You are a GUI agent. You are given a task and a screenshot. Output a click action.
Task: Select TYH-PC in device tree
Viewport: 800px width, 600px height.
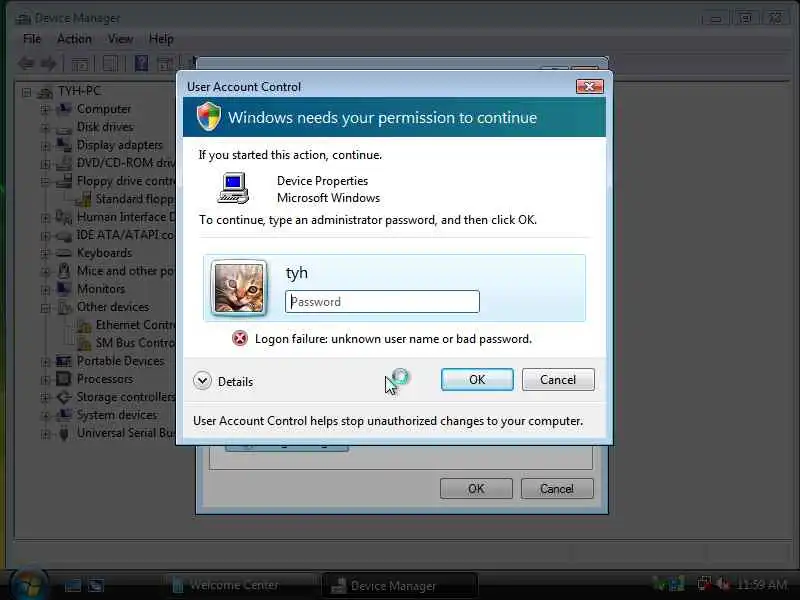tap(79, 91)
